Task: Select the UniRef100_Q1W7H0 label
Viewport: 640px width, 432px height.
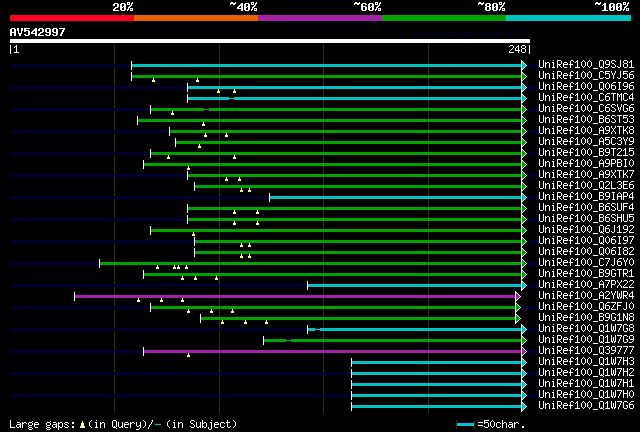Action: point(586,395)
